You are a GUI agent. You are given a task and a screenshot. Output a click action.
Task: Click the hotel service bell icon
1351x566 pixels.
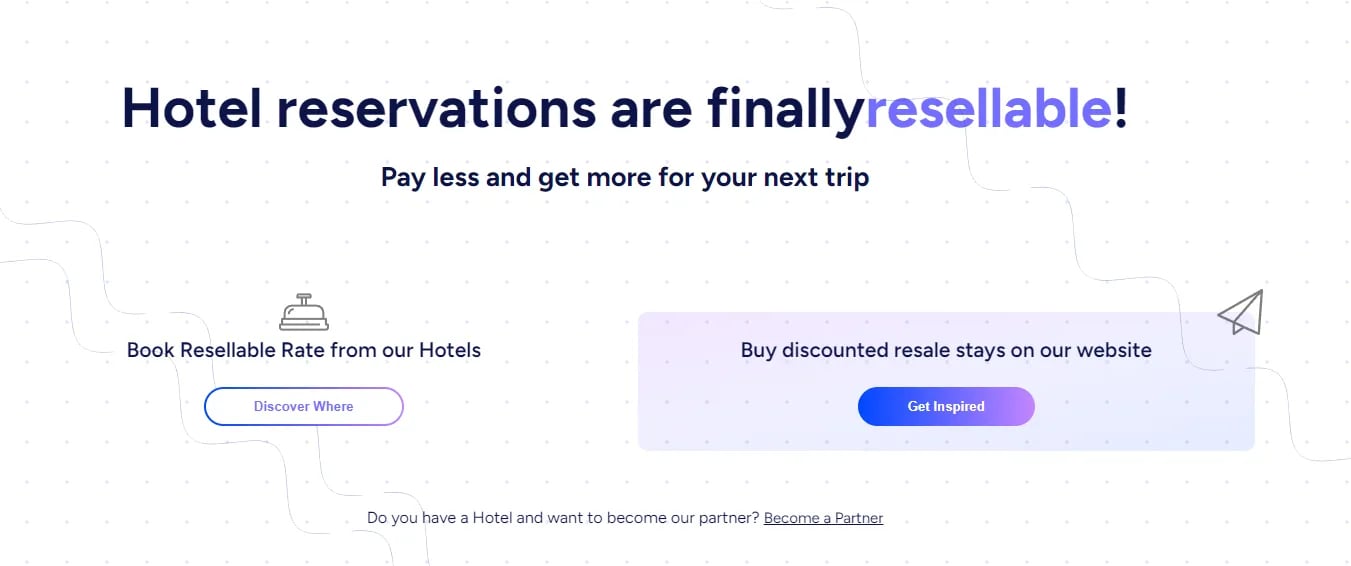304,313
